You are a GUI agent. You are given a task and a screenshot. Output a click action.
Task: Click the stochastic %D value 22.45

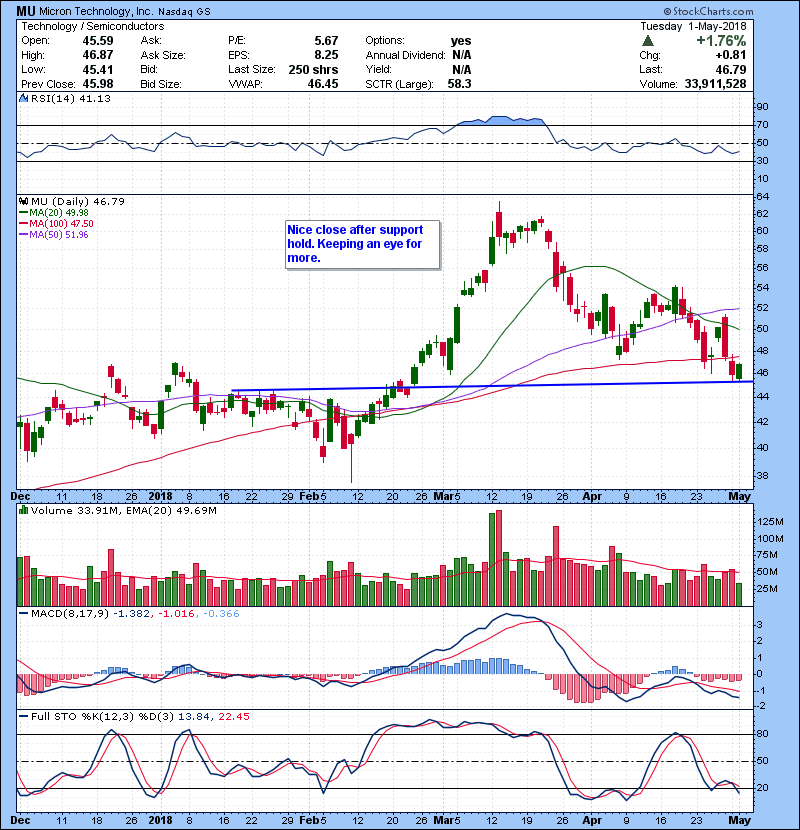click(233, 716)
